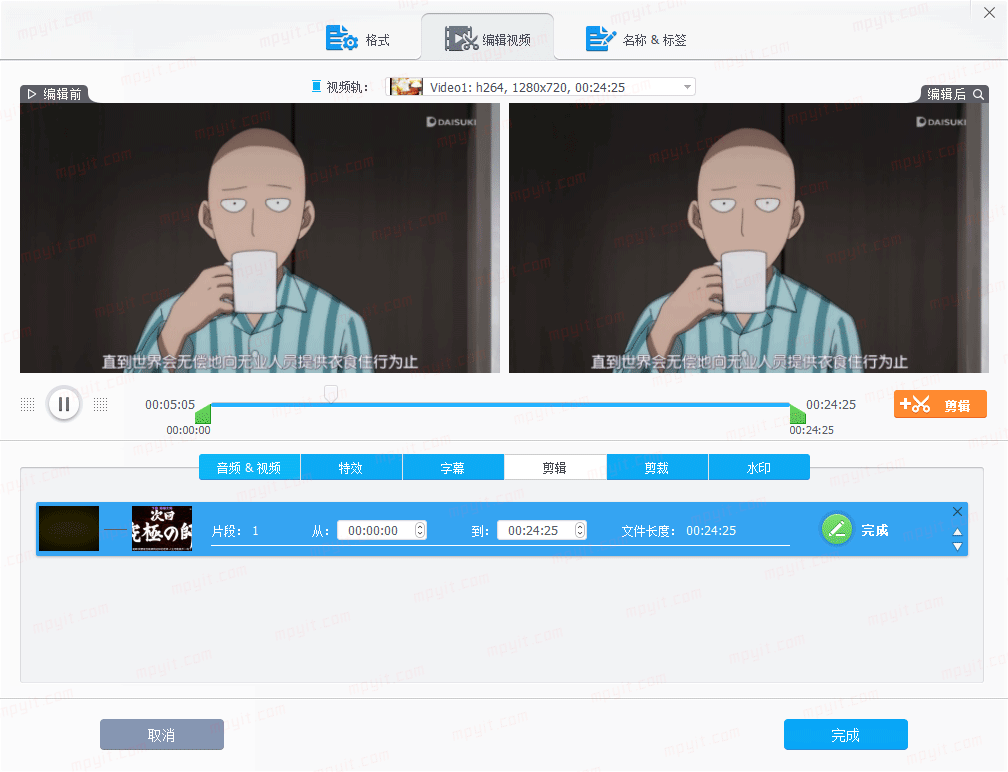Click the bottom 完成 done button
This screenshot has width=1008, height=772.
pyautogui.click(x=845, y=735)
